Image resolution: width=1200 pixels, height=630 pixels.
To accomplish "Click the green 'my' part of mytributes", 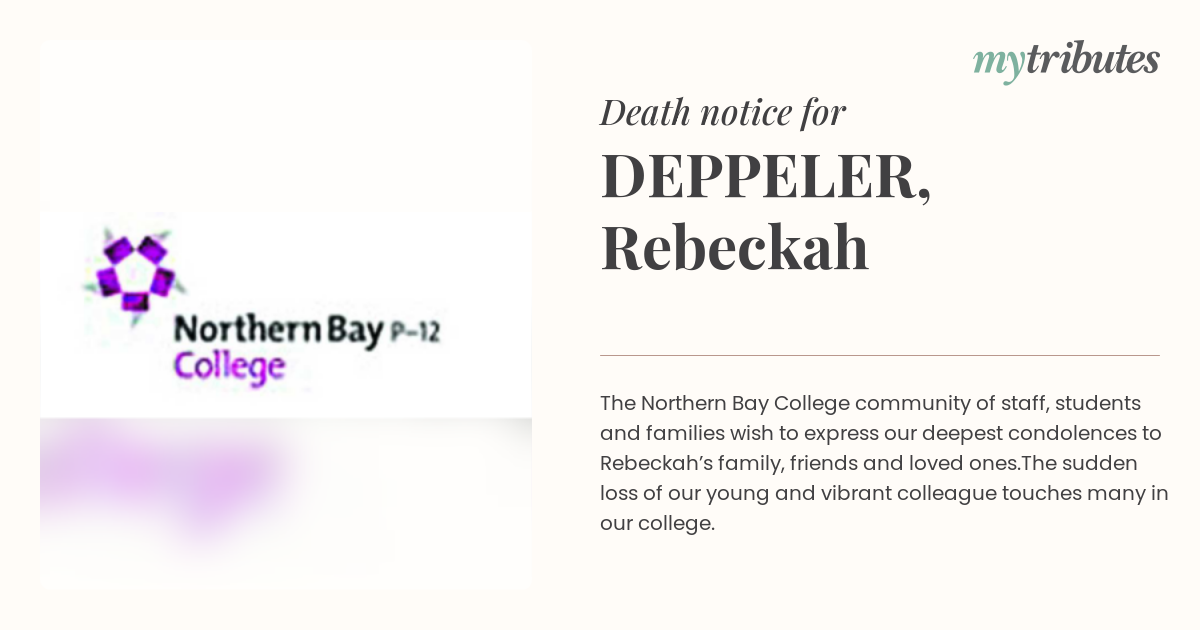I will click(998, 64).
